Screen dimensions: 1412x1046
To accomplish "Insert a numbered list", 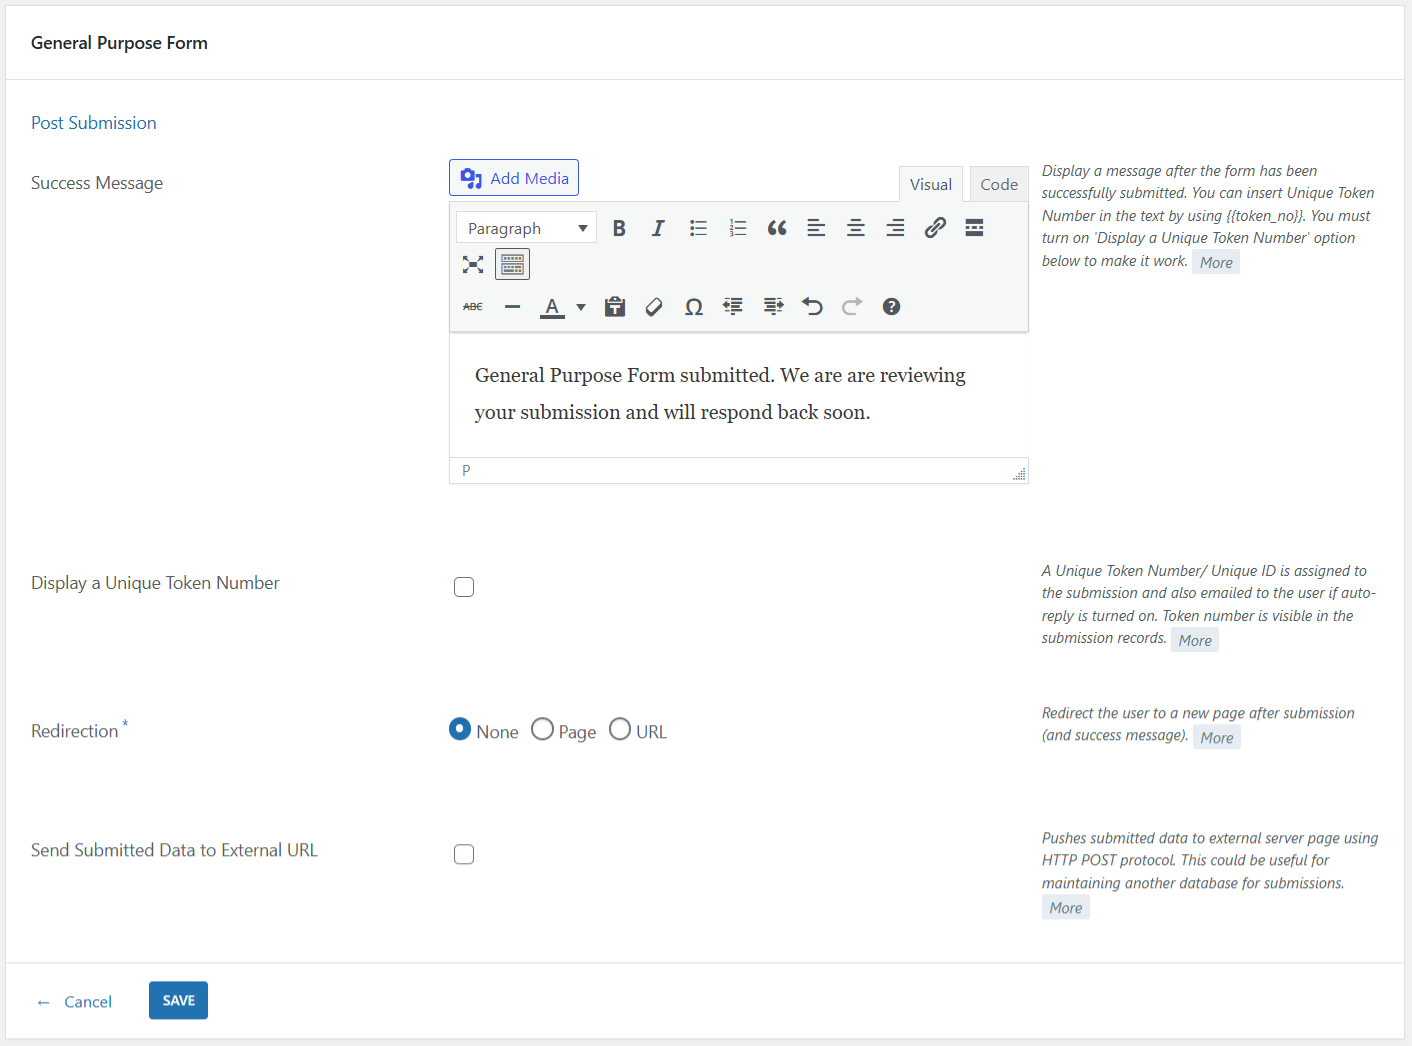I will 738,228.
